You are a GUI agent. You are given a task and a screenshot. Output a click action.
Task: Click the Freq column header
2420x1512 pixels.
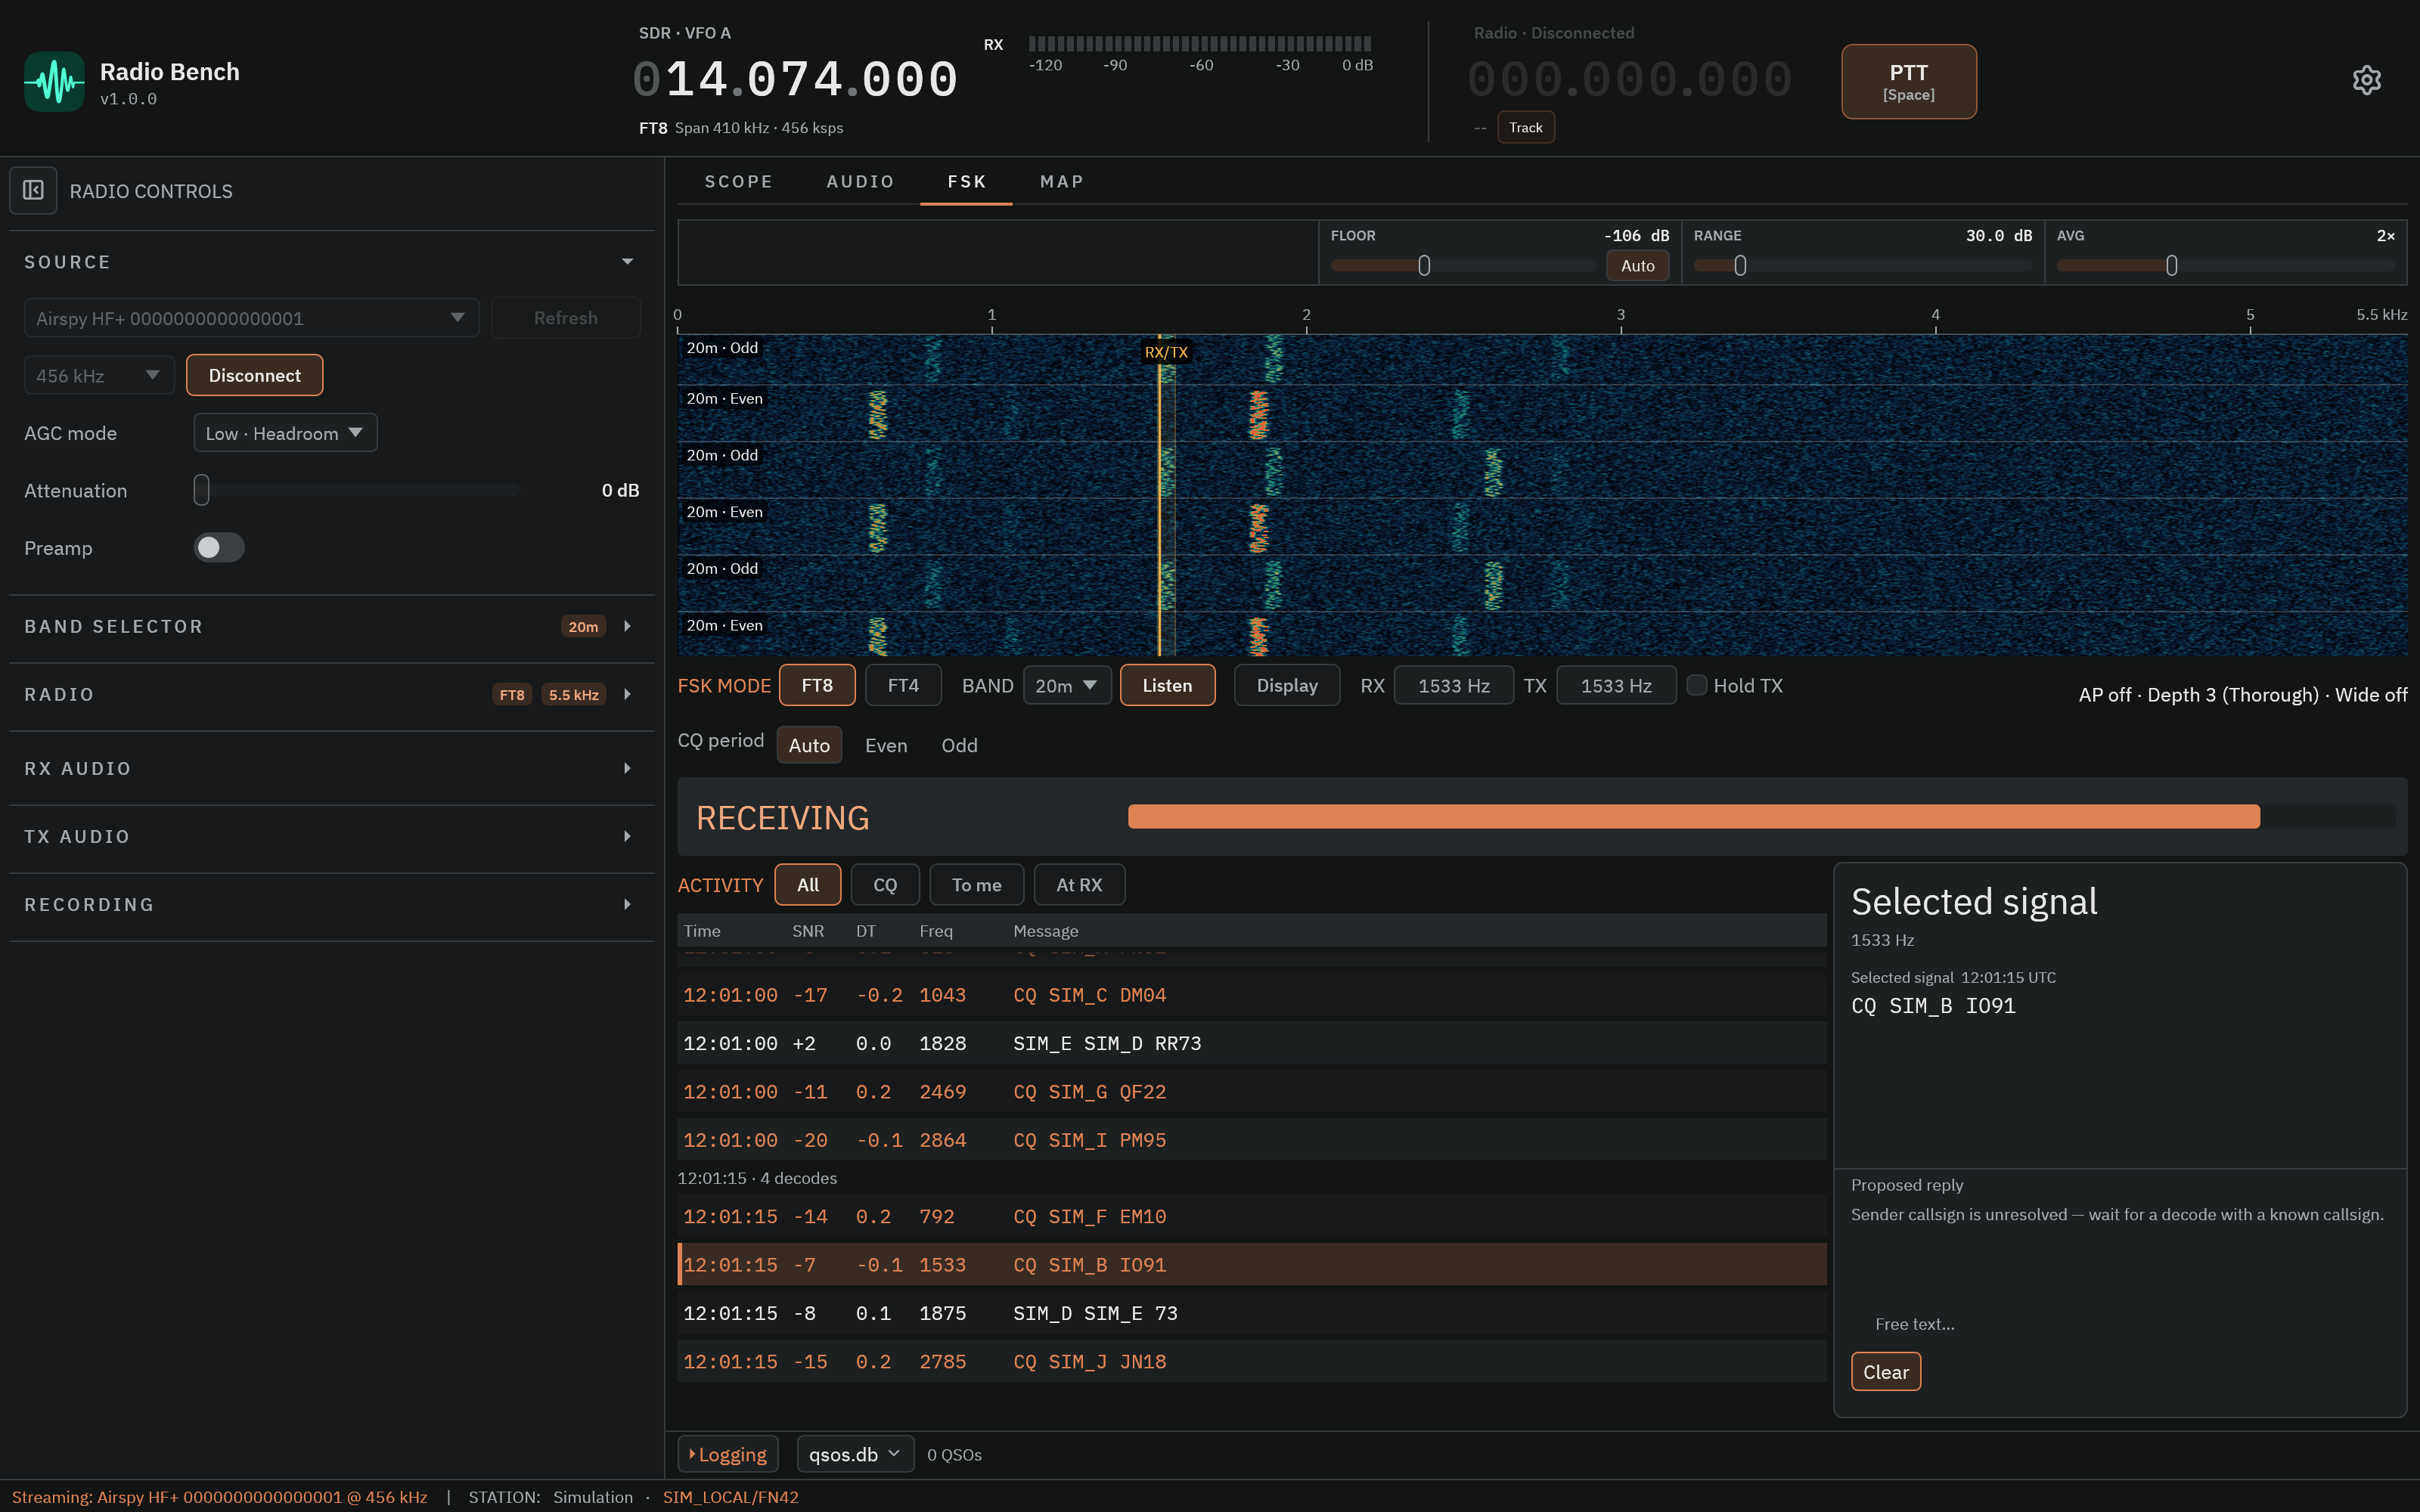coord(936,931)
